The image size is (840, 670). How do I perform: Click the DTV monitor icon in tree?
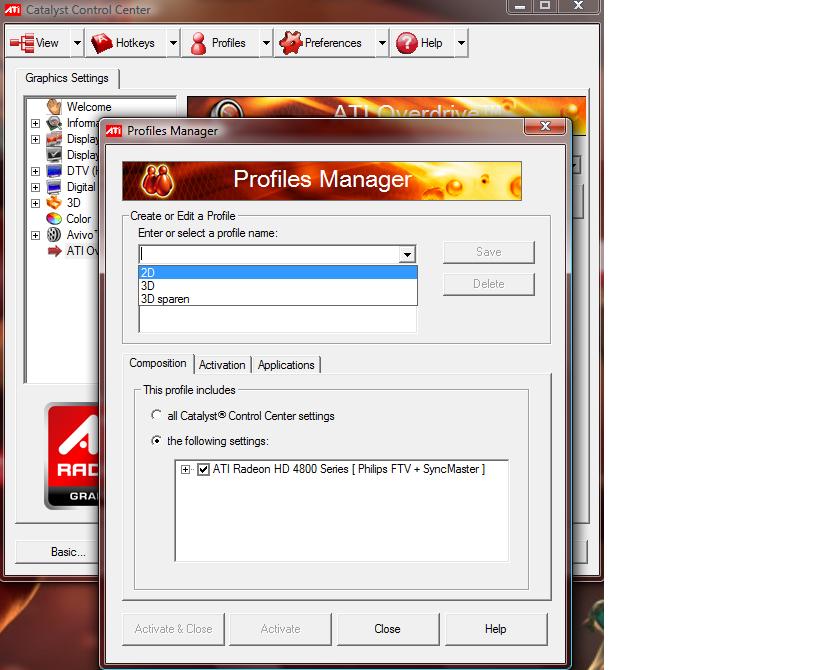54,171
